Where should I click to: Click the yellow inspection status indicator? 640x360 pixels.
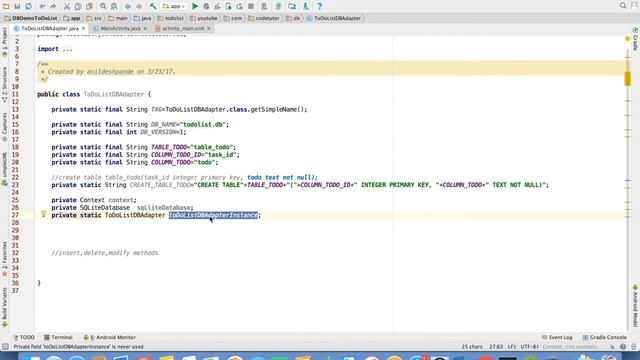[x=627, y=39]
